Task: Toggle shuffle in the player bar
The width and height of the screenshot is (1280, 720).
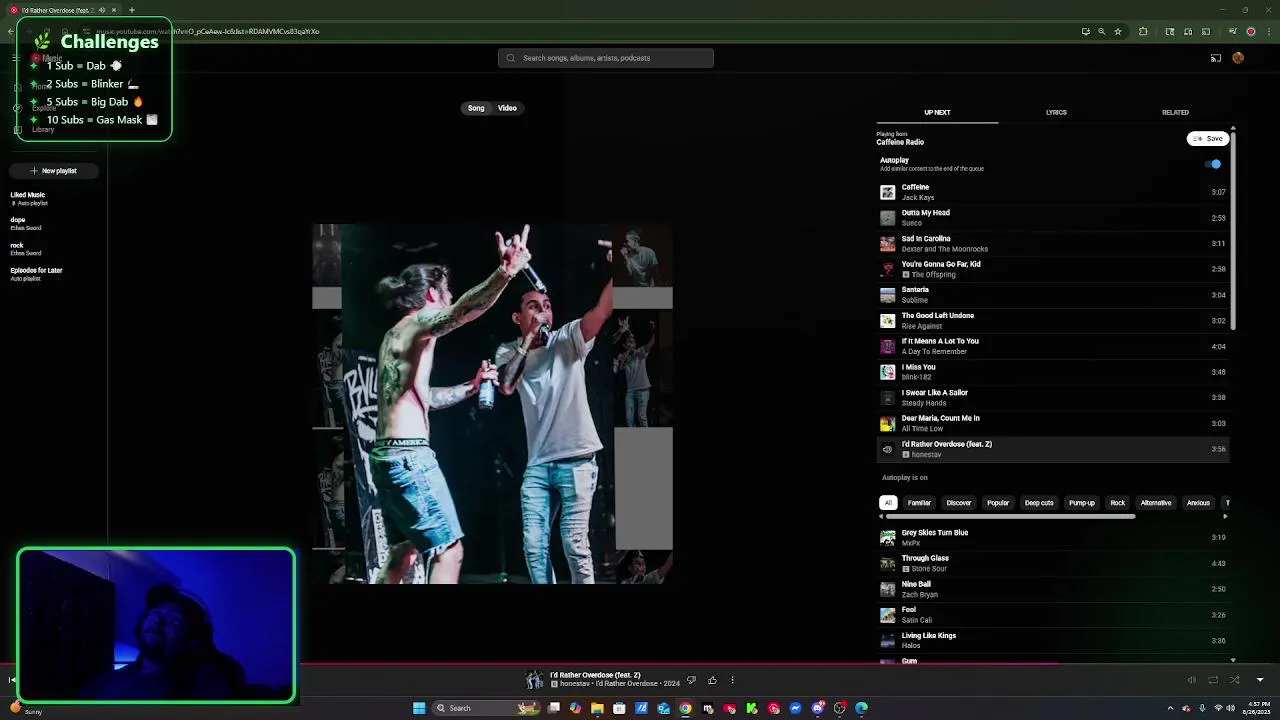Action: (1235, 680)
